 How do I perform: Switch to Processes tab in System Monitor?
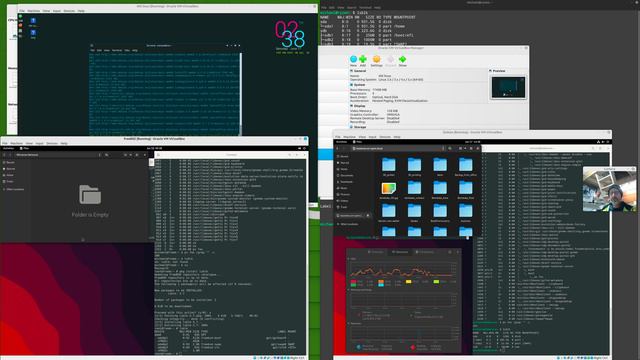(x=376, y=252)
